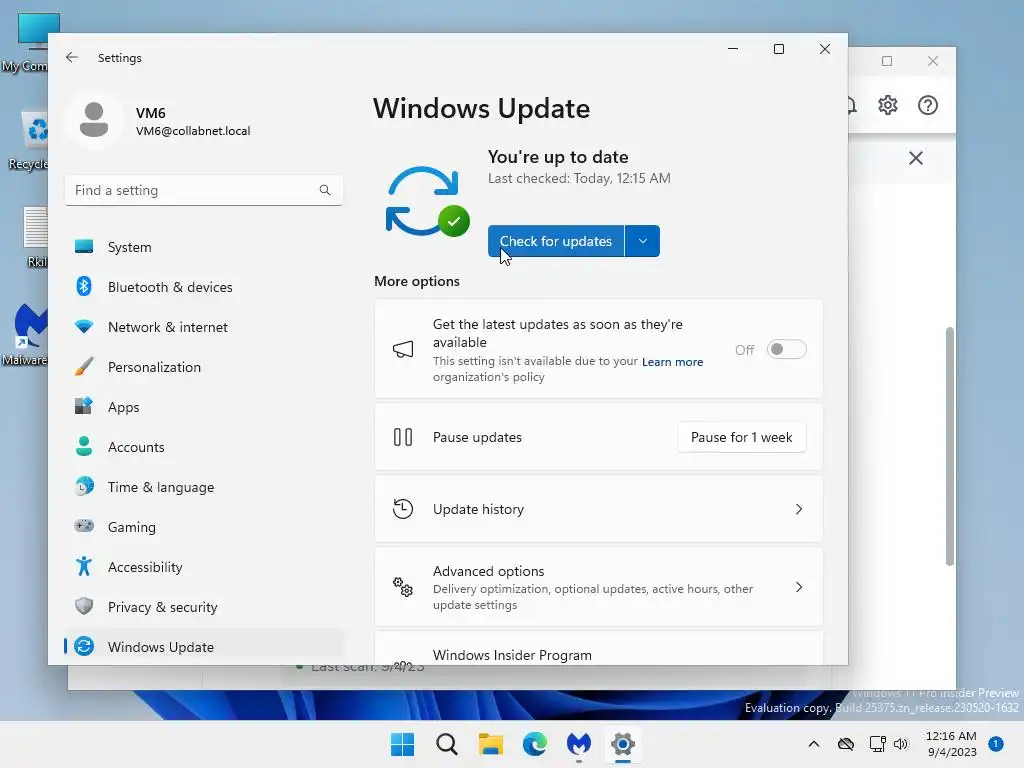Viewport: 1024px width, 768px height.
Task: Open Bluetooth & devices category
Action: click(204, 287)
